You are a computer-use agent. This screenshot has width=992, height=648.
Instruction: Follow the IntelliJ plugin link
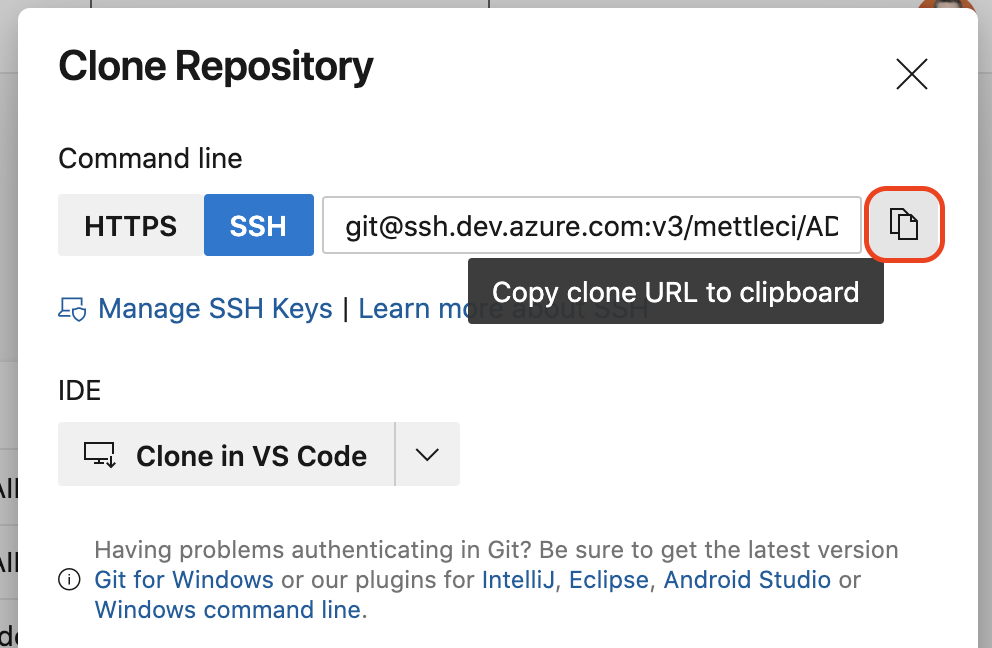pos(519,580)
